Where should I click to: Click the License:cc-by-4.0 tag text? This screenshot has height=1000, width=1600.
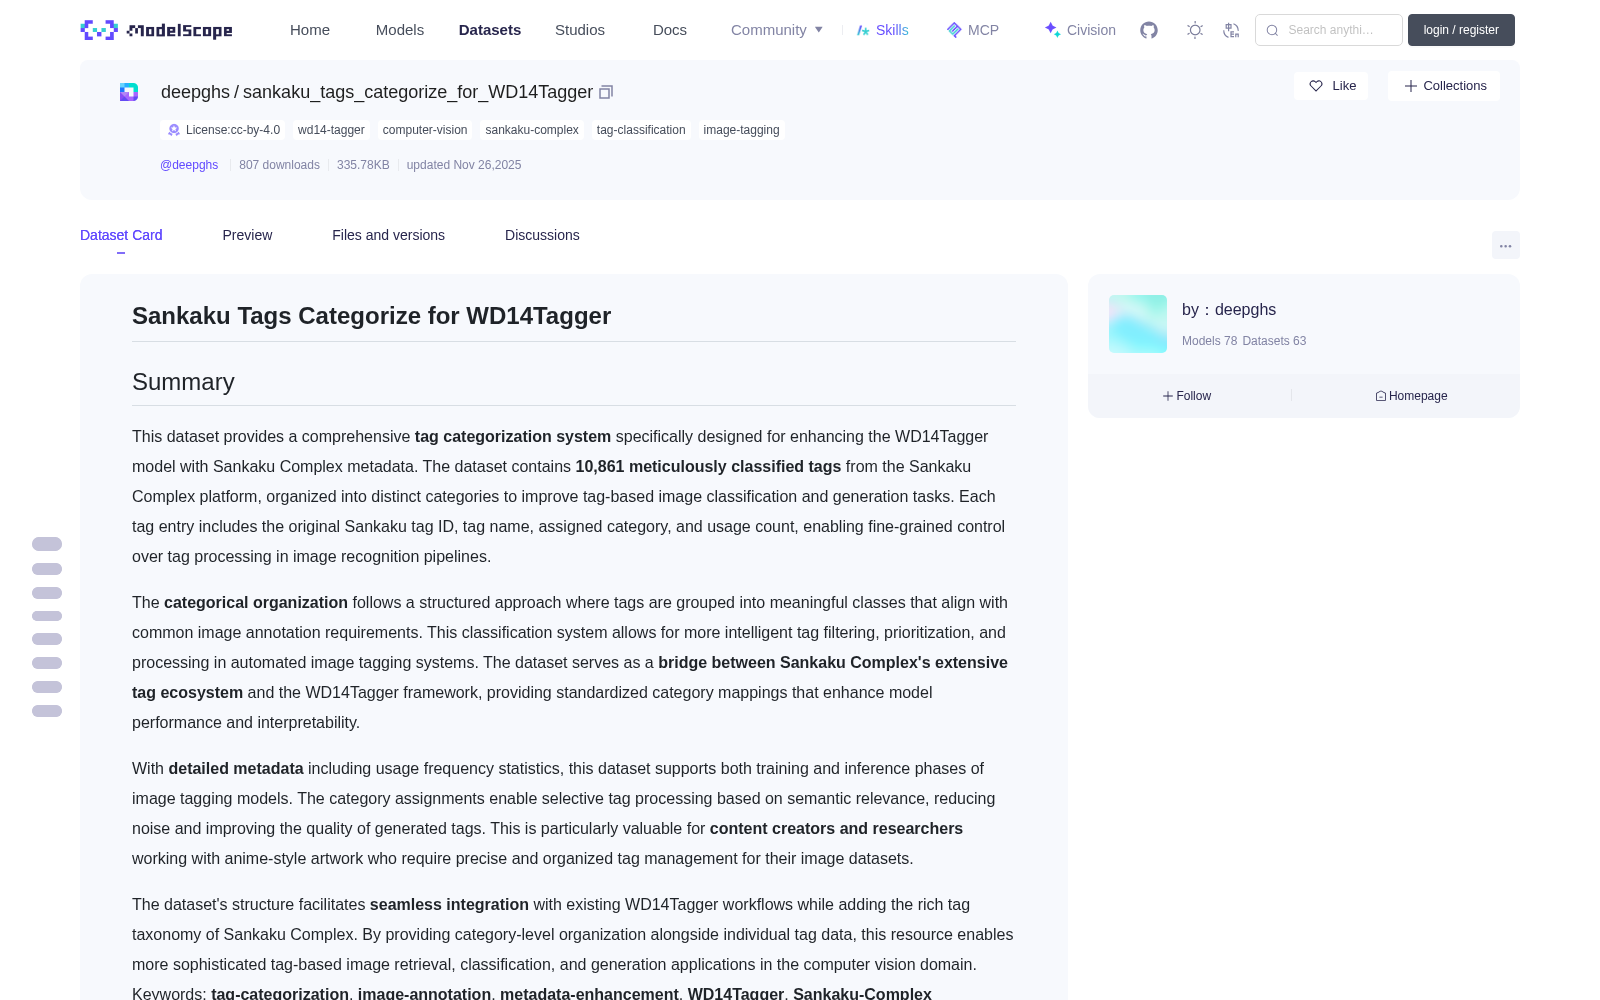click(233, 130)
